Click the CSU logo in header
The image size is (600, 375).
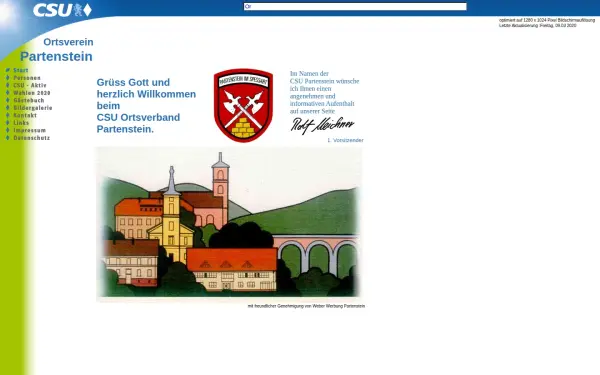click(x=62, y=10)
